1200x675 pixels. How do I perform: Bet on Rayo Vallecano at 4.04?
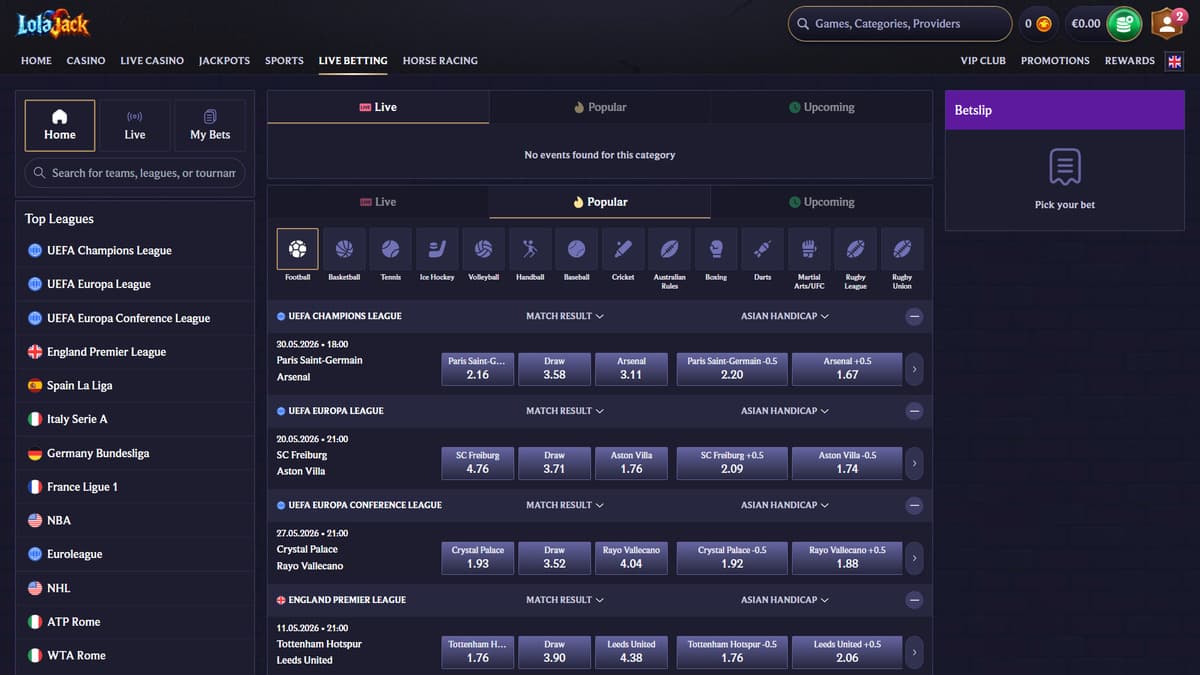tap(631, 558)
